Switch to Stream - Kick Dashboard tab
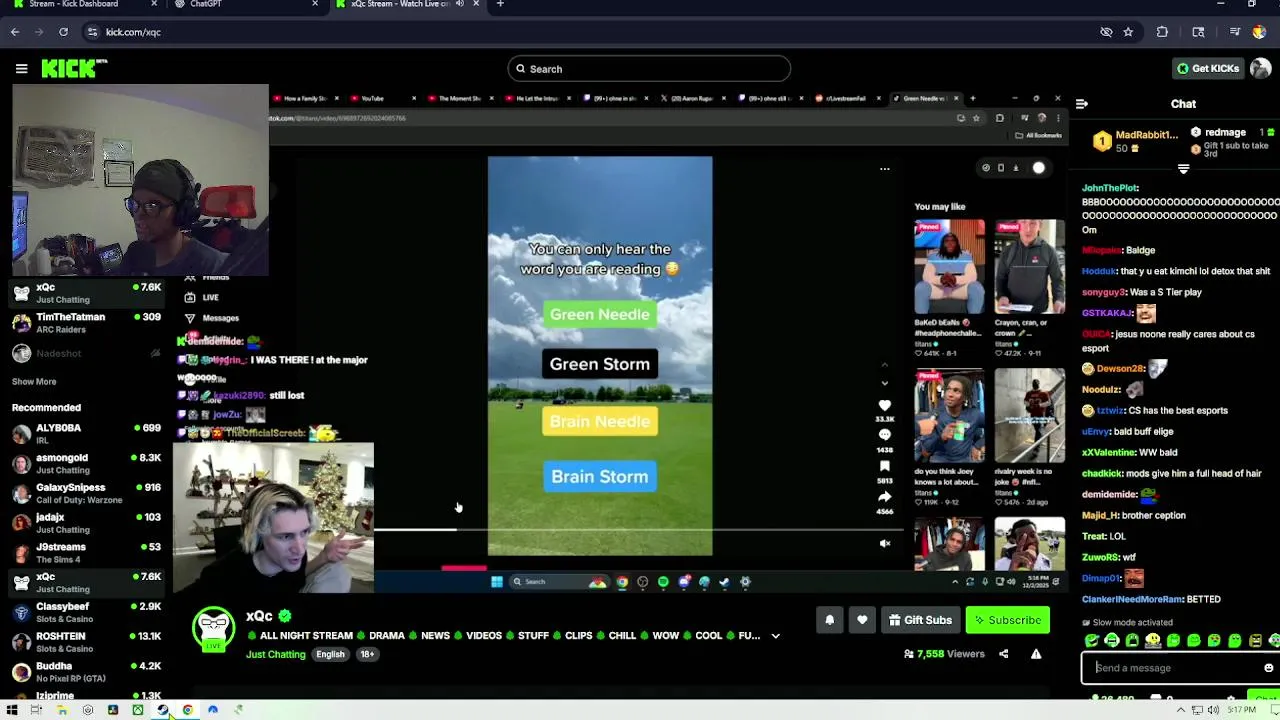 pyautogui.click(x=82, y=4)
